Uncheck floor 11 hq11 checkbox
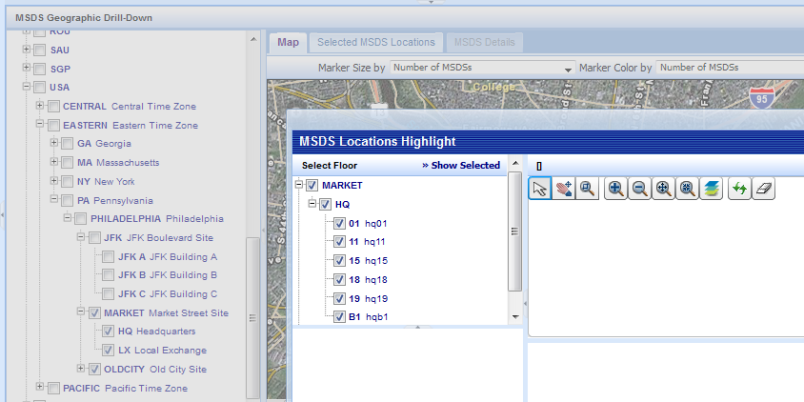Image resolution: width=804 pixels, height=402 pixels. point(339,242)
